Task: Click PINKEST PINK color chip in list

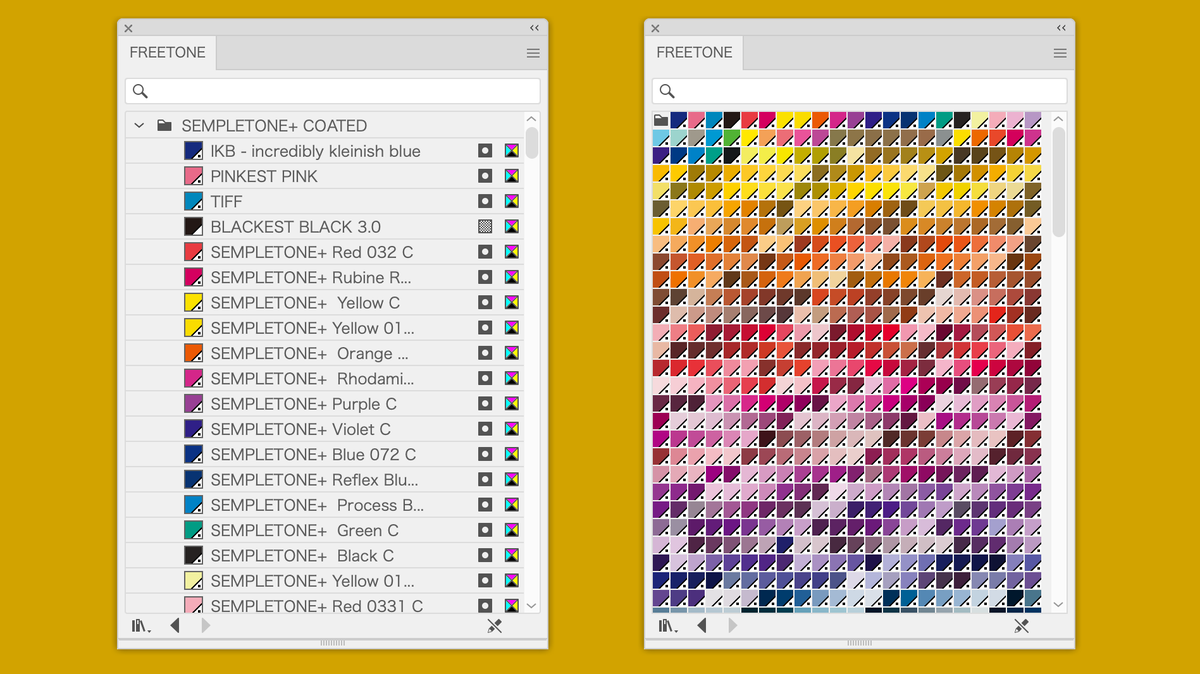Action: (194, 176)
